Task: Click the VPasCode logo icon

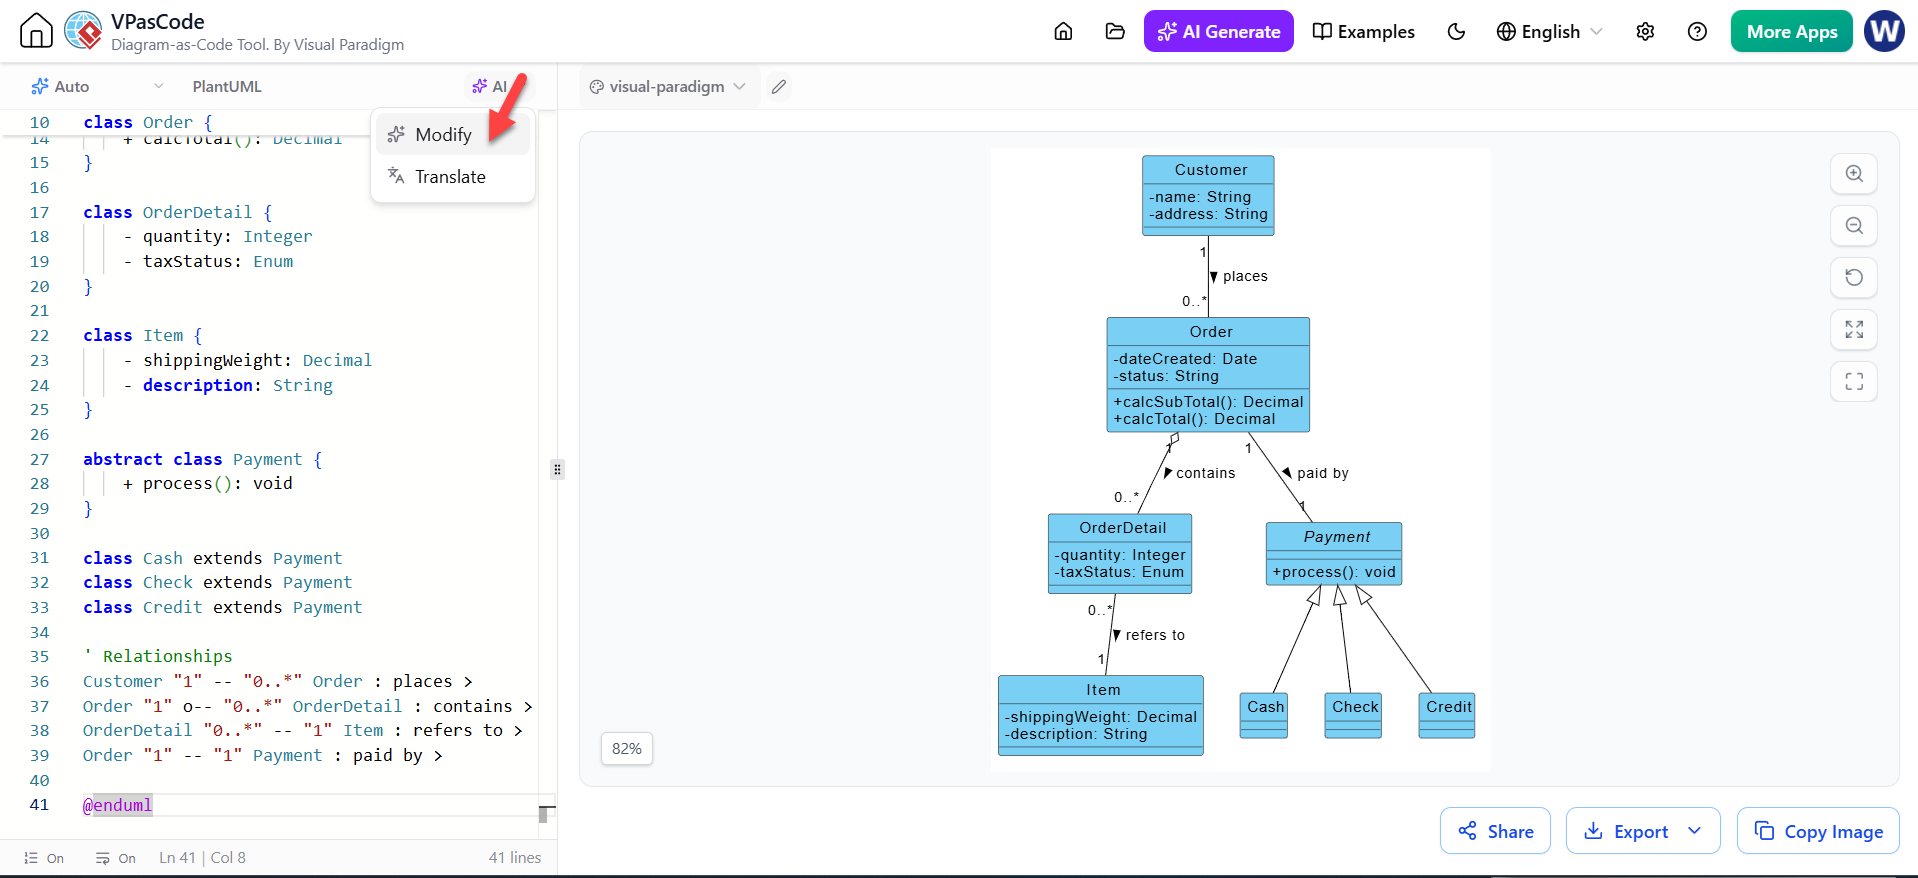Action: tap(83, 31)
